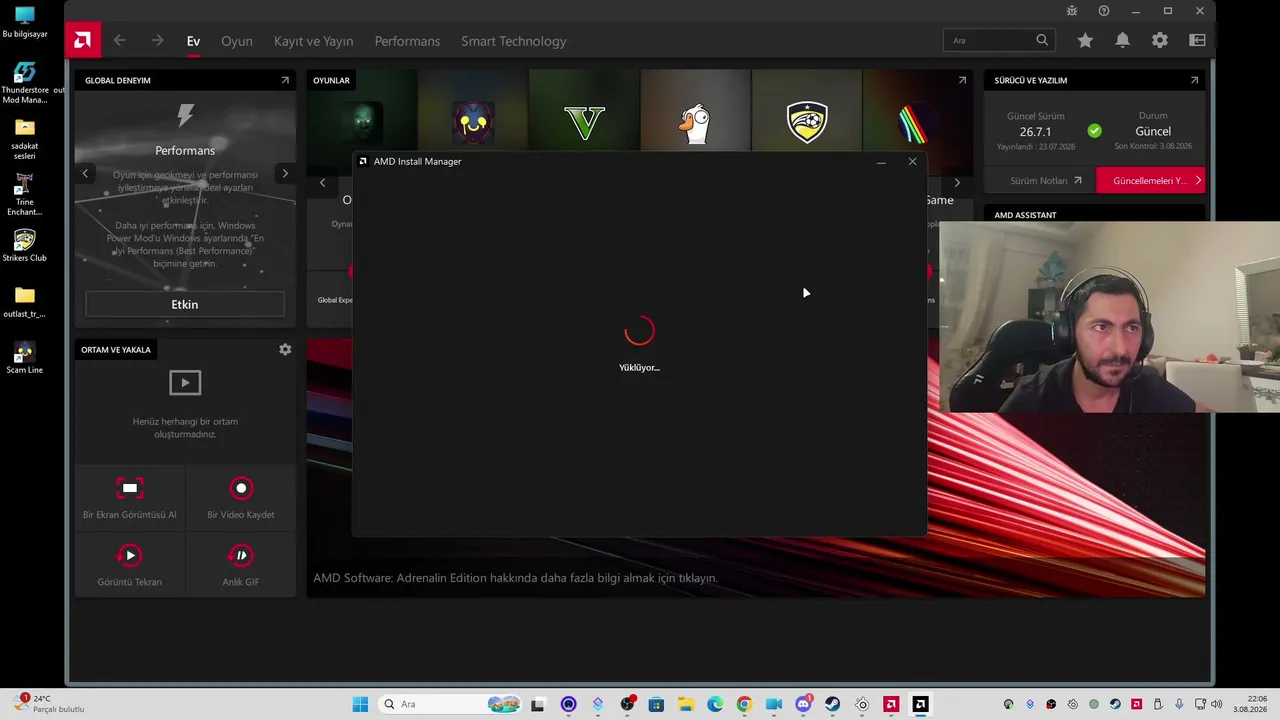Open settings with the gear icon
Image resolution: width=1280 pixels, height=720 pixels.
1160,41
